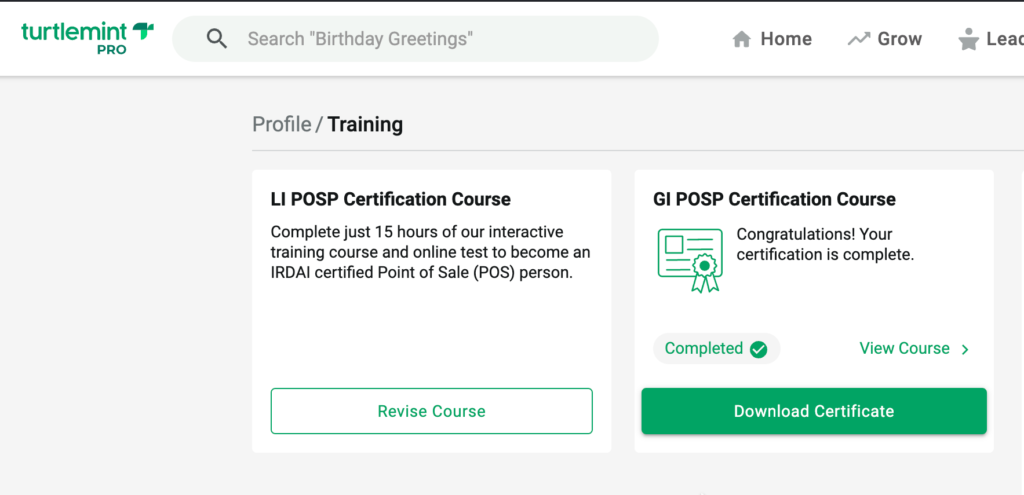Screen dimensions: 1024x495
Task: Click the View Course chevron arrow
Action: click(x=965, y=350)
